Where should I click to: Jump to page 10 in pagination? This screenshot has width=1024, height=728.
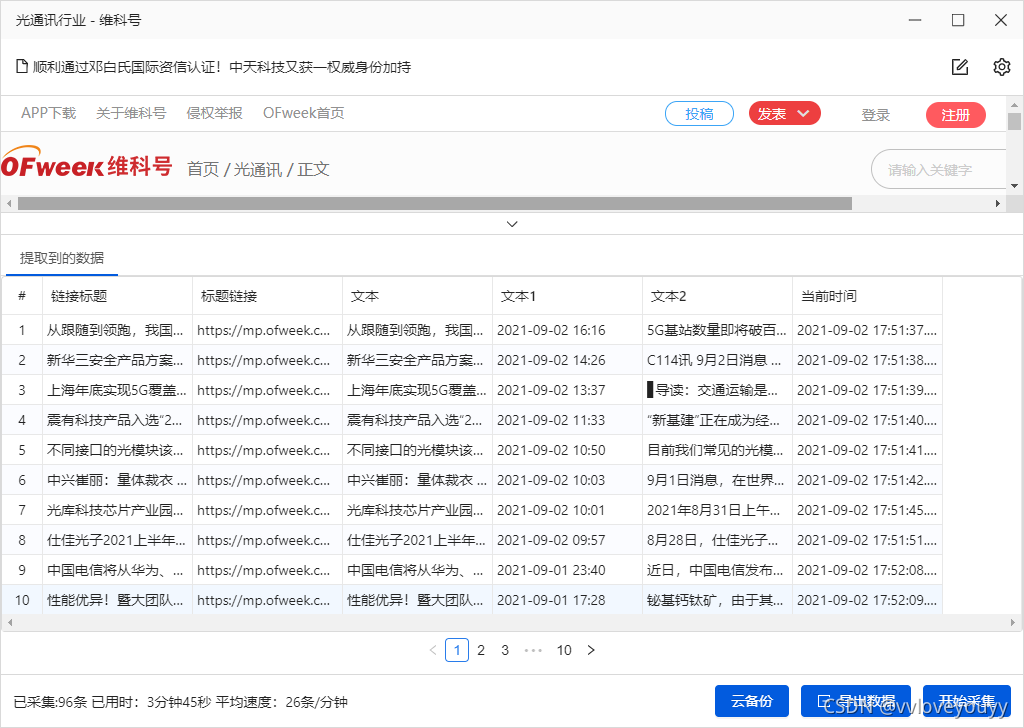[x=564, y=650]
